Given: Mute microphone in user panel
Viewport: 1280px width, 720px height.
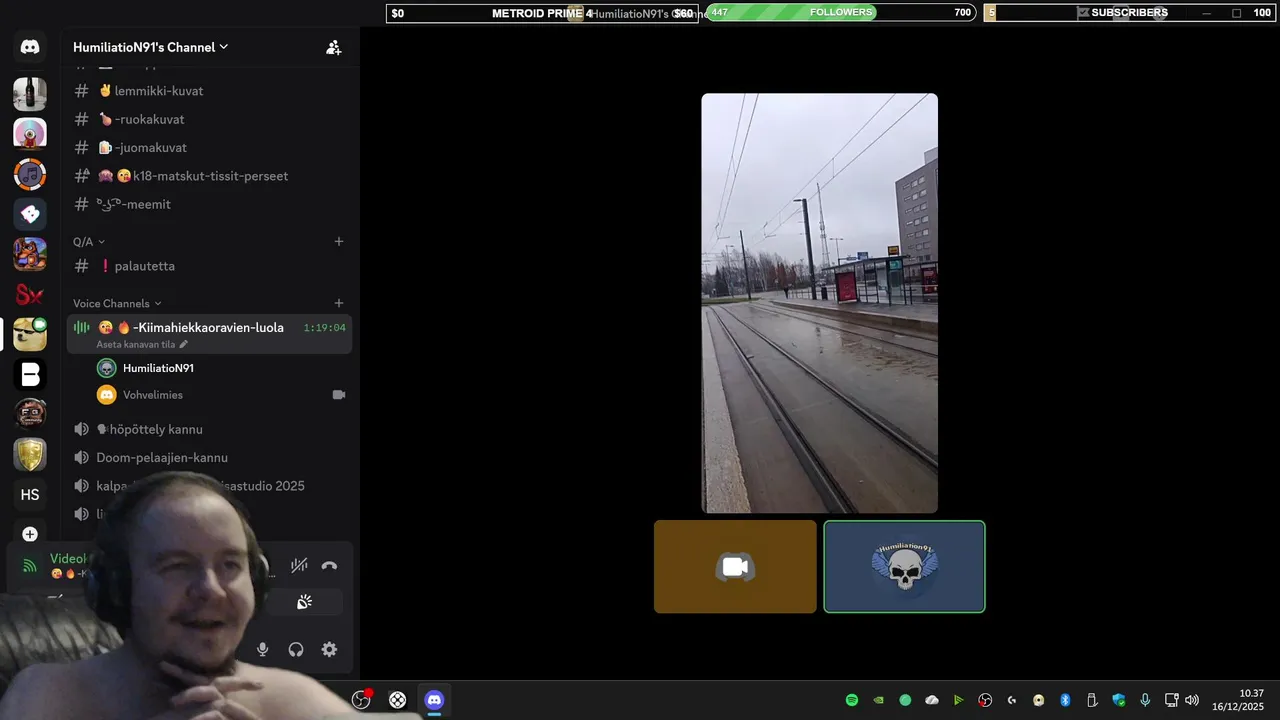Looking at the screenshot, I should (x=262, y=649).
